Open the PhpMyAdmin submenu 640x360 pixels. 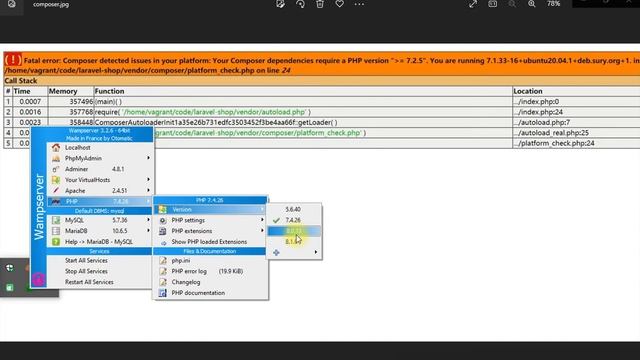click(x=100, y=158)
